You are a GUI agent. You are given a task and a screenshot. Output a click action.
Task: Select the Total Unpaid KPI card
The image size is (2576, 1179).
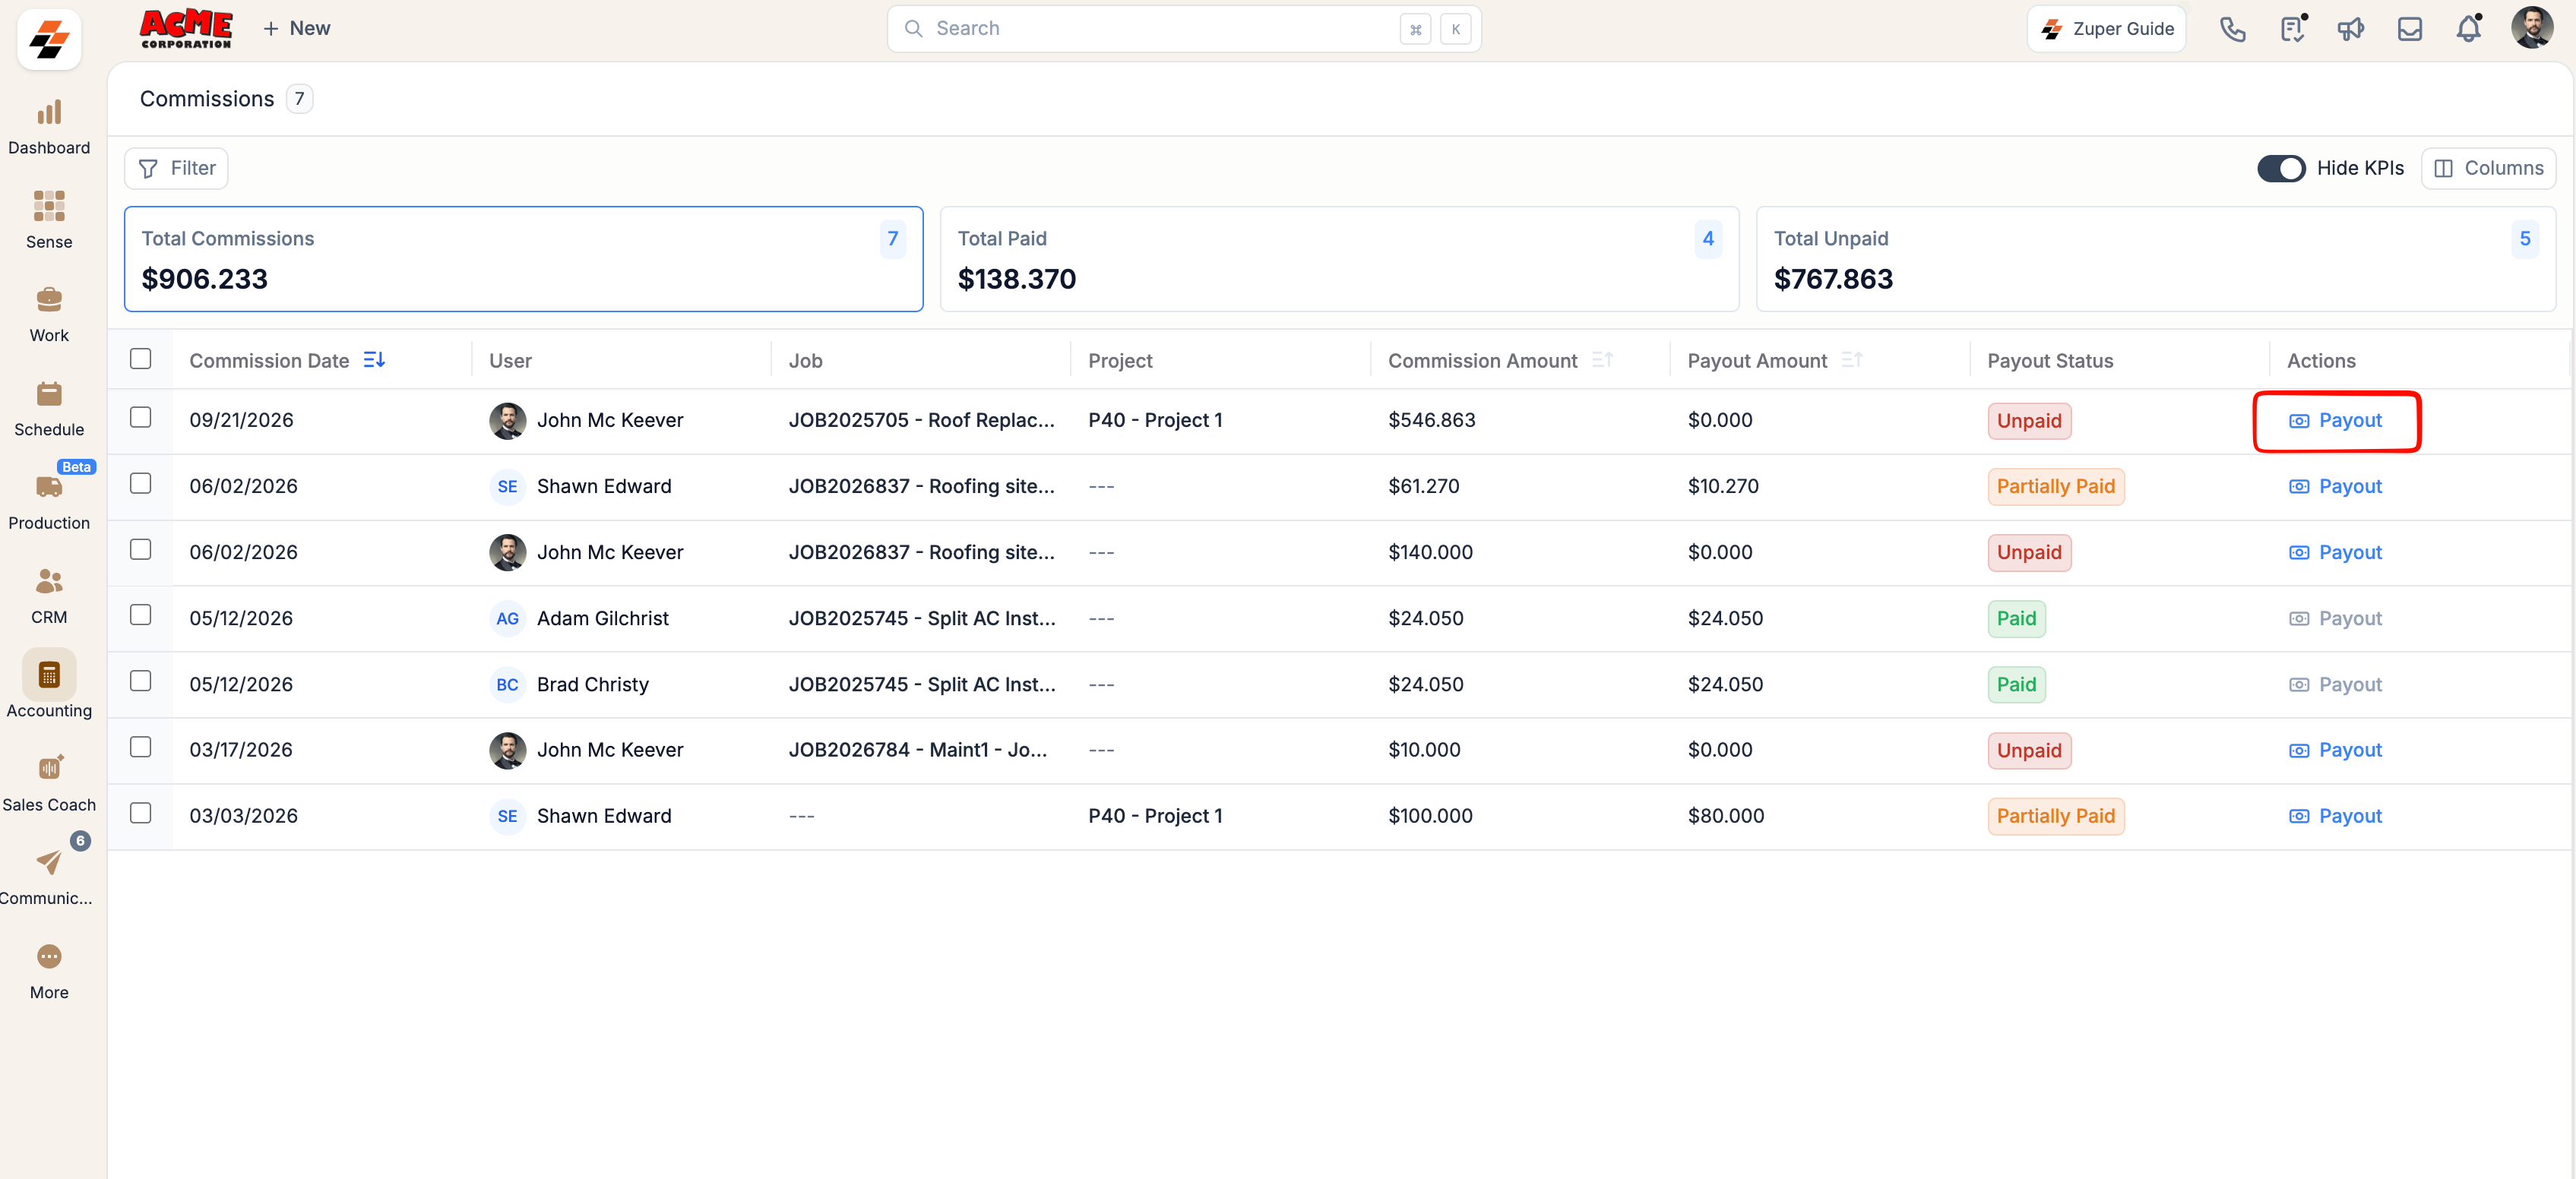[2155, 259]
